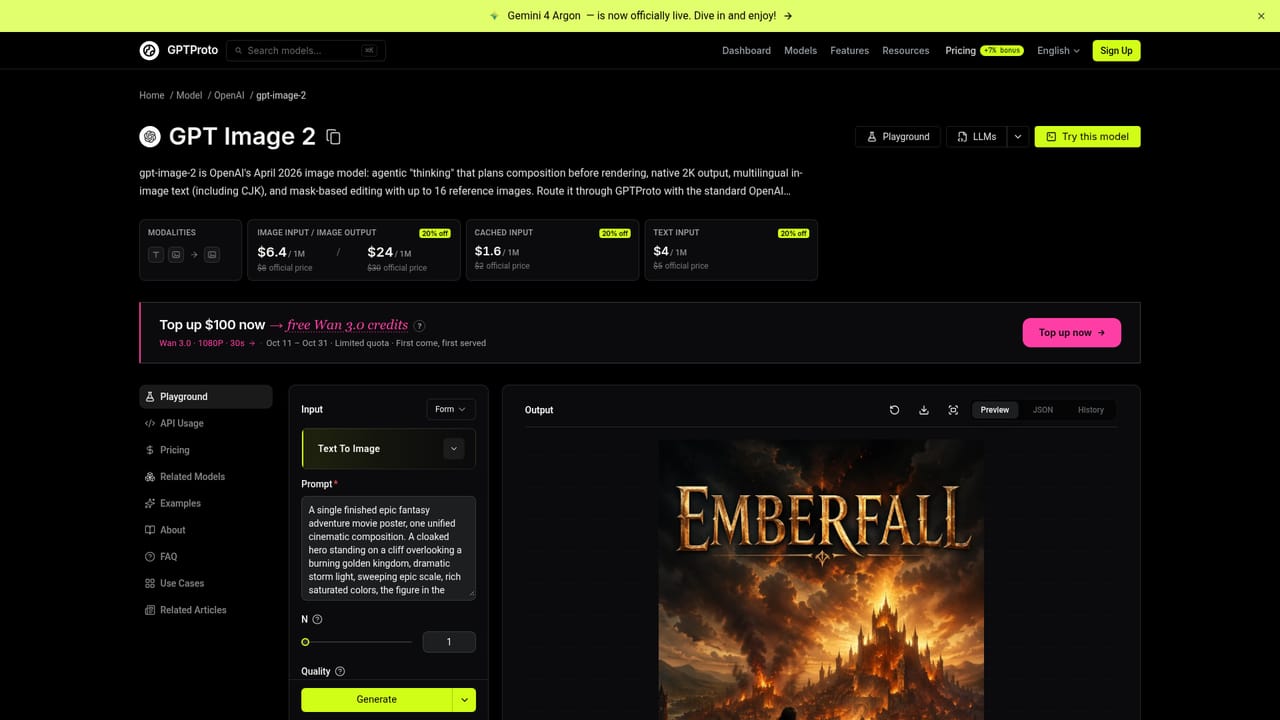Open the Generate button options arrow
Image resolution: width=1280 pixels, height=720 pixels.
pyautogui.click(x=464, y=700)
